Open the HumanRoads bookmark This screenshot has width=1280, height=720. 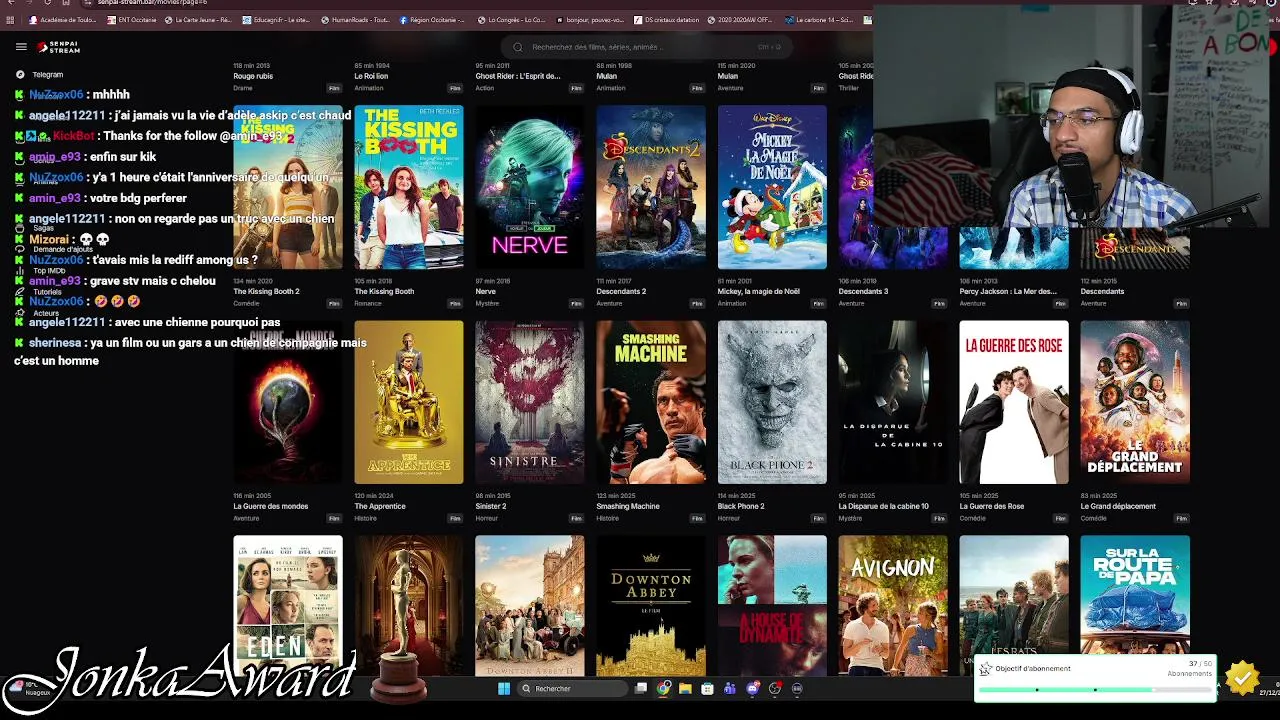coord(355,19)
